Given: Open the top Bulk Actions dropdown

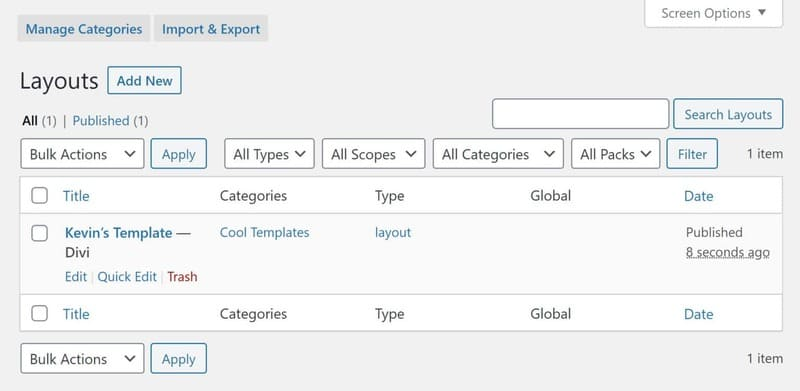Looking at the screenshot, I should pyautogui.click(x=83, y=154).
